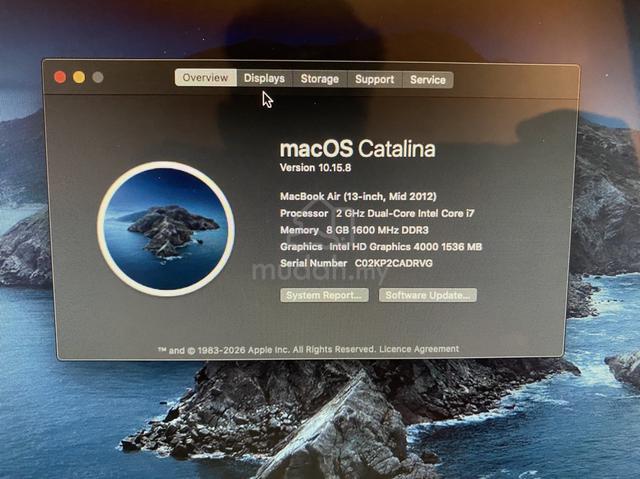This screenshot has width=640, height=479.
Task: Go to the Service tab
Action: tap(428, 80)
